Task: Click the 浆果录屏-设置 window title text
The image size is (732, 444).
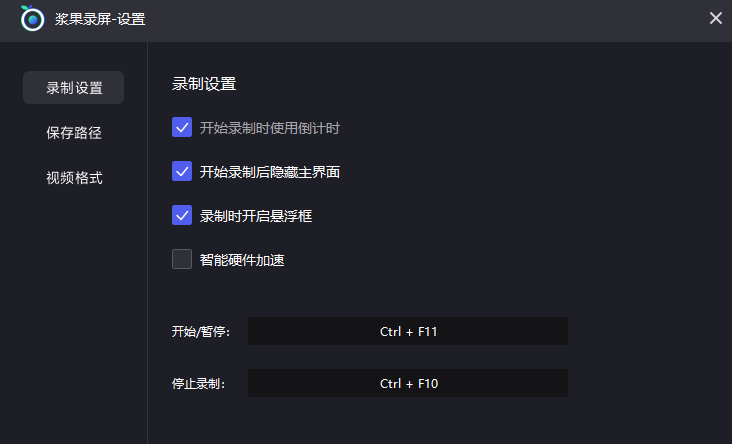Action: pyautogui.click(x=100, y=19)
